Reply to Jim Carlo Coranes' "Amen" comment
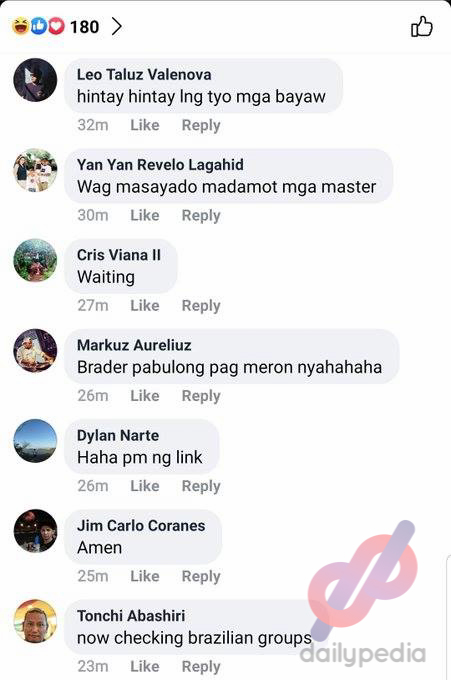The image size is (451, 680). pyautogui.click(x=201, y=576)
